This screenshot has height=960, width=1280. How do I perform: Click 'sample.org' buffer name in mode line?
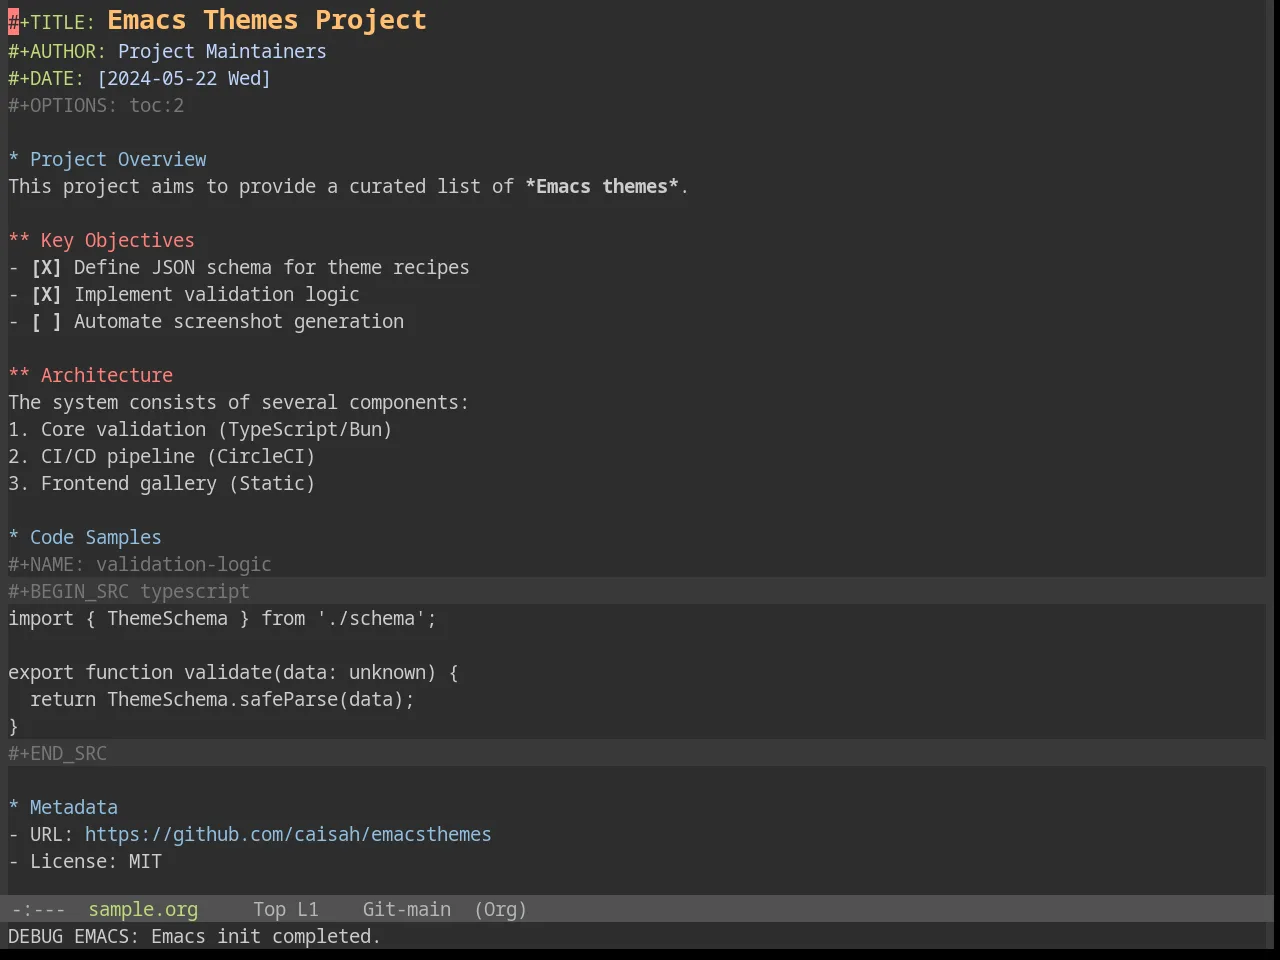coord(143,909)
